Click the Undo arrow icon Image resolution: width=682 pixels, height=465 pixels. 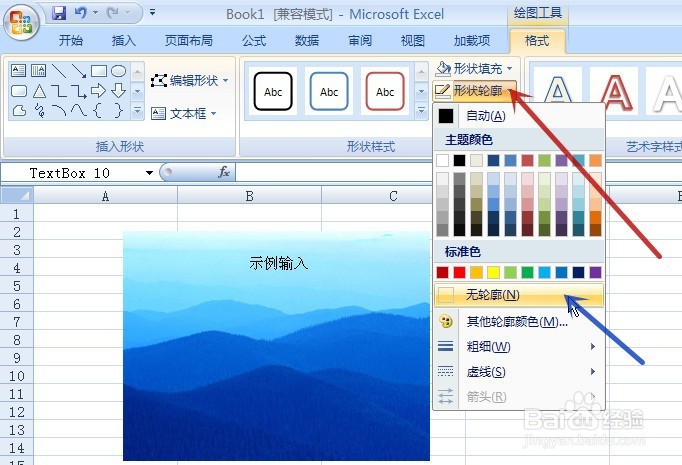point(81,13)
